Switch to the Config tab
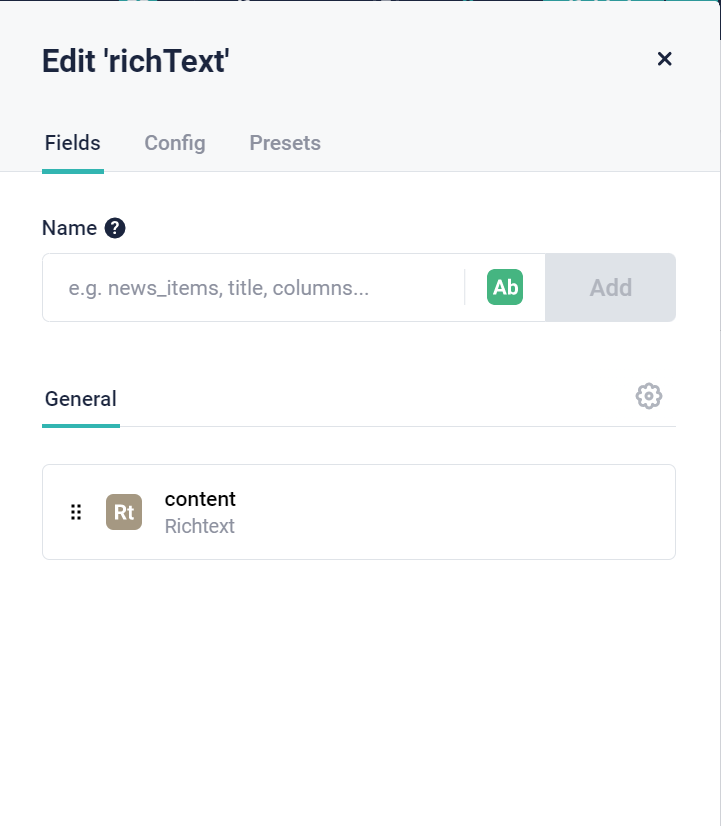 (174, 143)
